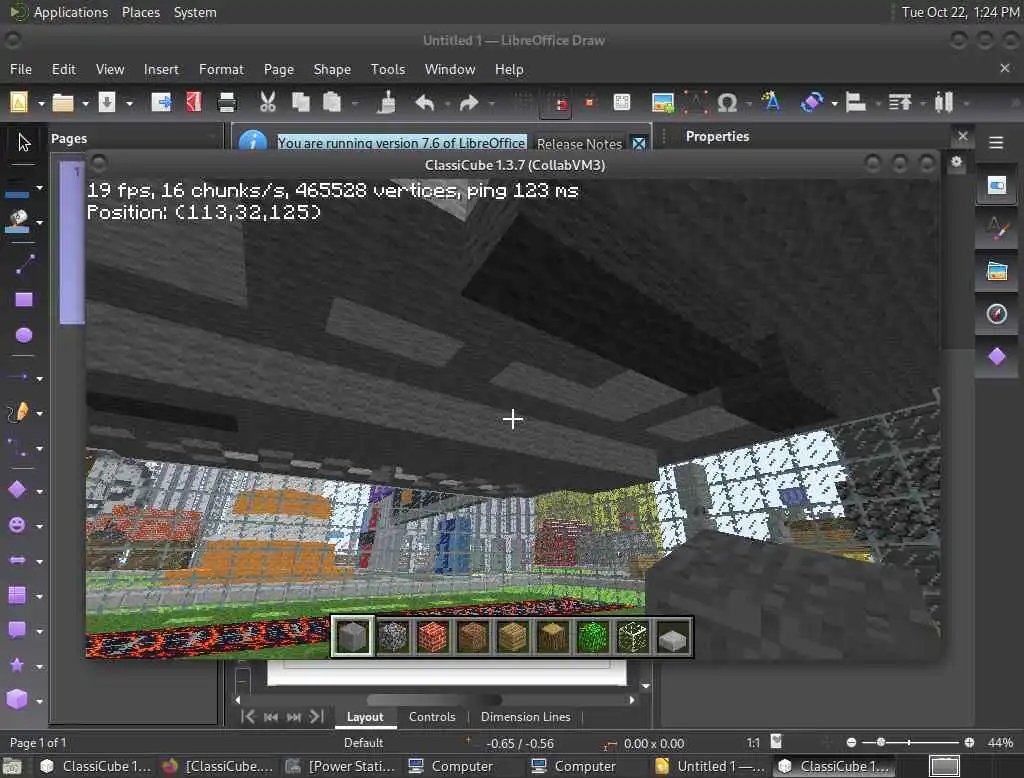
Task: Open sidebar Navigator compass icon
Action: (997, 314)
